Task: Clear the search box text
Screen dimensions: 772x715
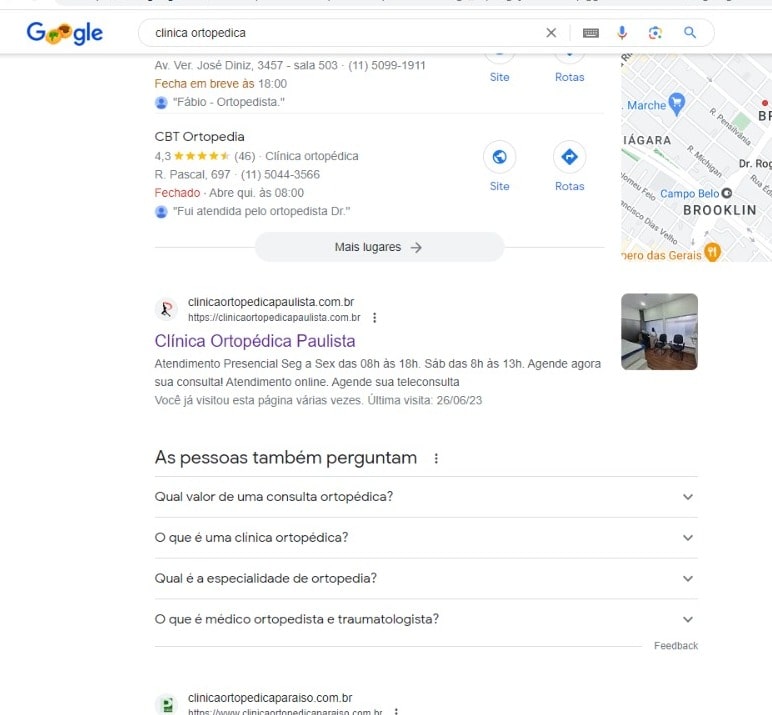Action: pos(551,33)
